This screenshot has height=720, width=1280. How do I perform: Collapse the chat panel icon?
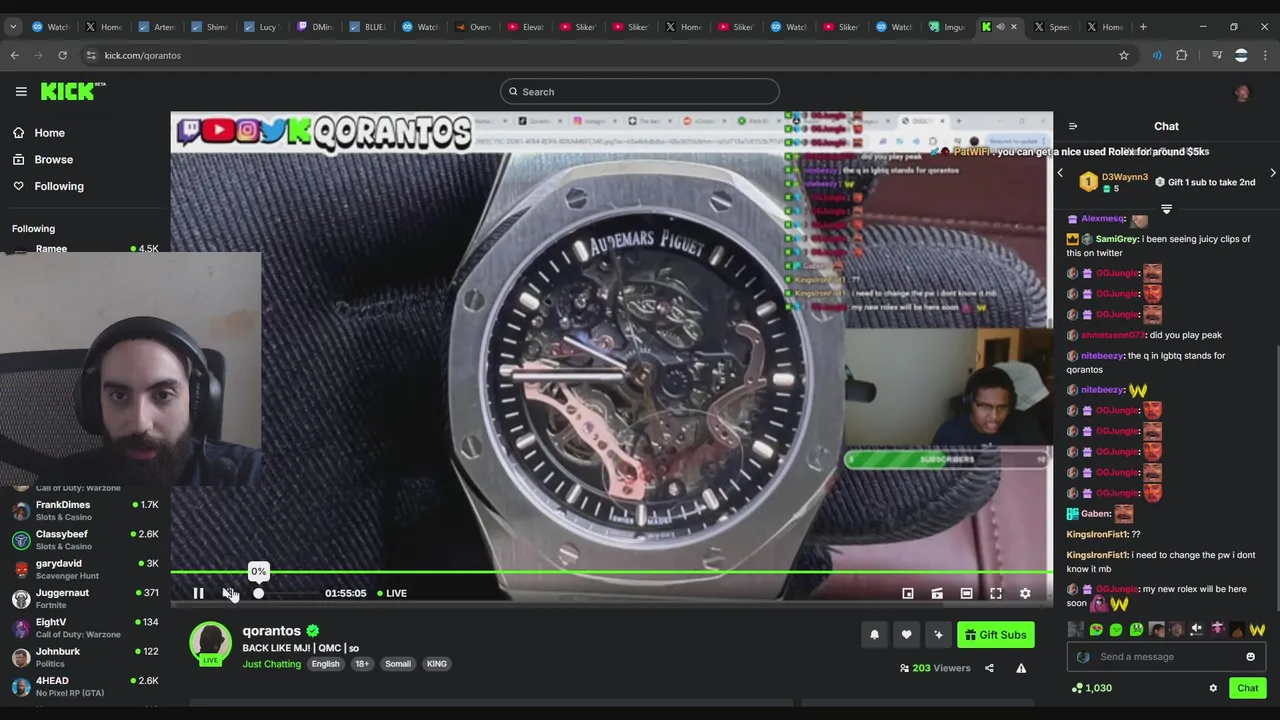pyautogui.click(x=1073, y=126)
